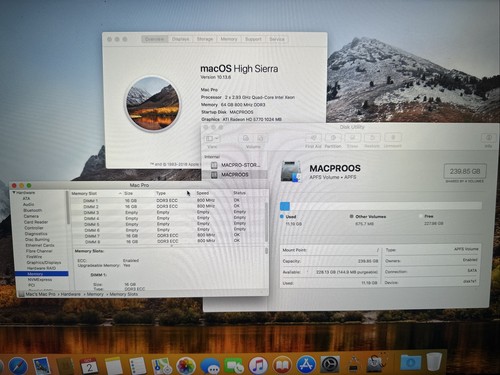
Task: Select Graphics/Displays in System Information sidebar
Action: click(x=44, y=262)
